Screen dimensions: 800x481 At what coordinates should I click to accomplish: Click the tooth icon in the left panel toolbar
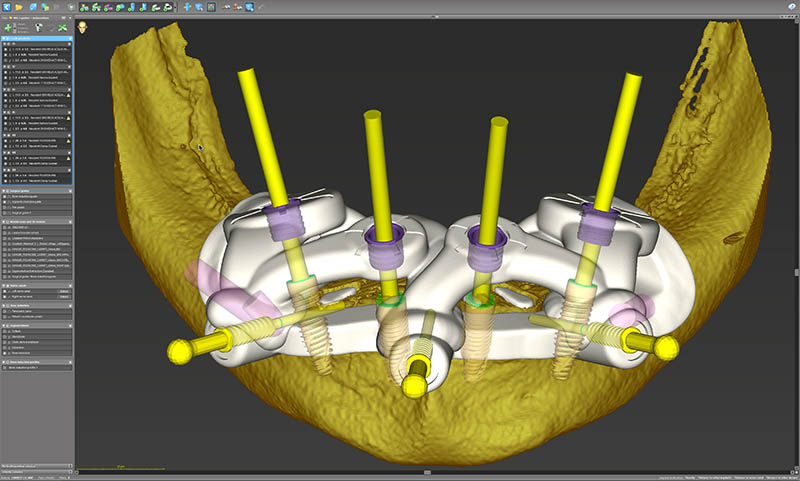click(38, 27)
